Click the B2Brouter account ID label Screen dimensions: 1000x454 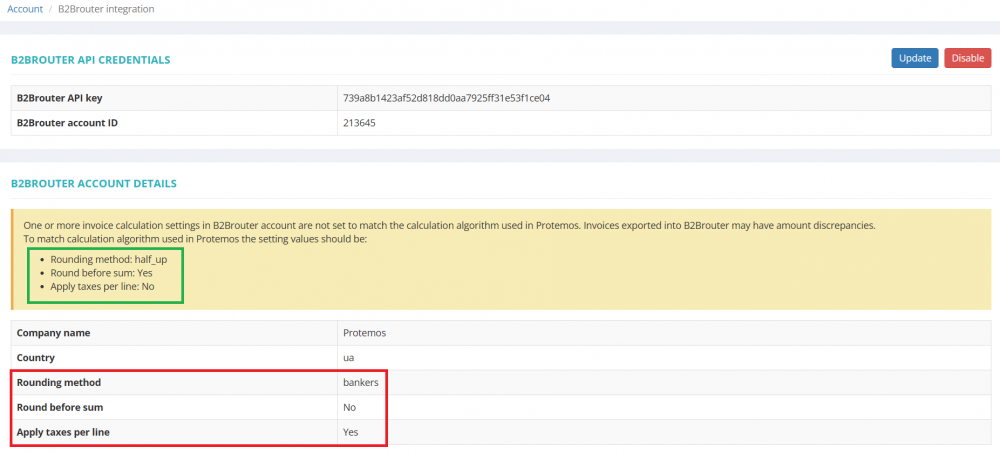click(x=75, y=123)
